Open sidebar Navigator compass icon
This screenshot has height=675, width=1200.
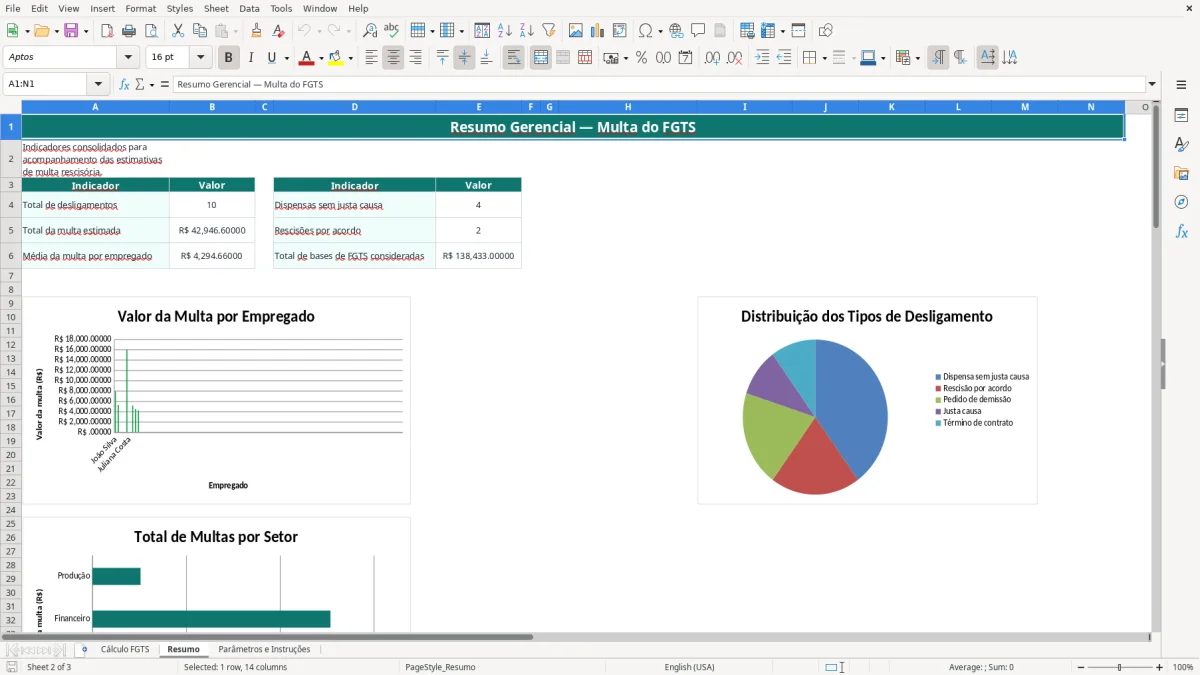(x=1181, y=202)
